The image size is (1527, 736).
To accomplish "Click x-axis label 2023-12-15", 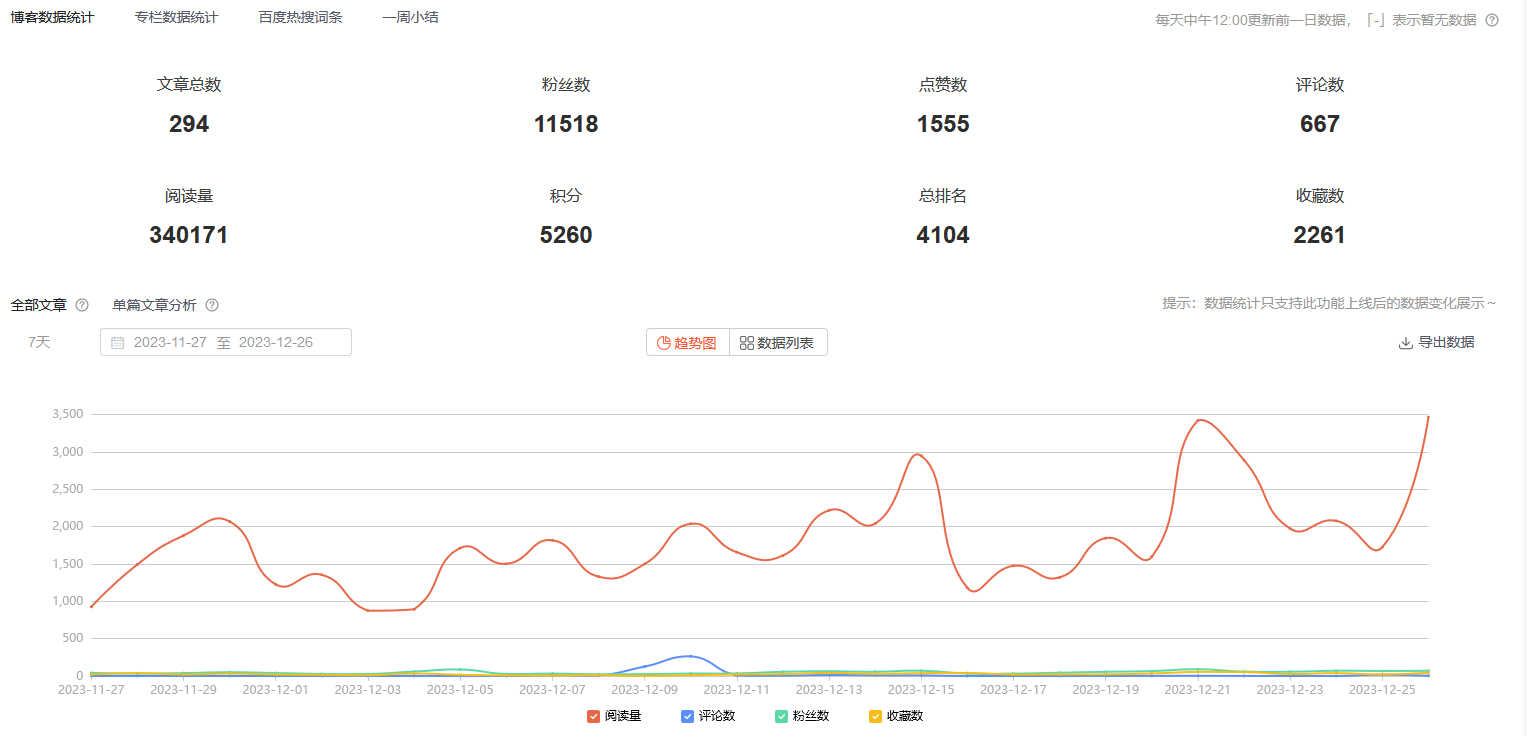I will click(x=920, y=689).
